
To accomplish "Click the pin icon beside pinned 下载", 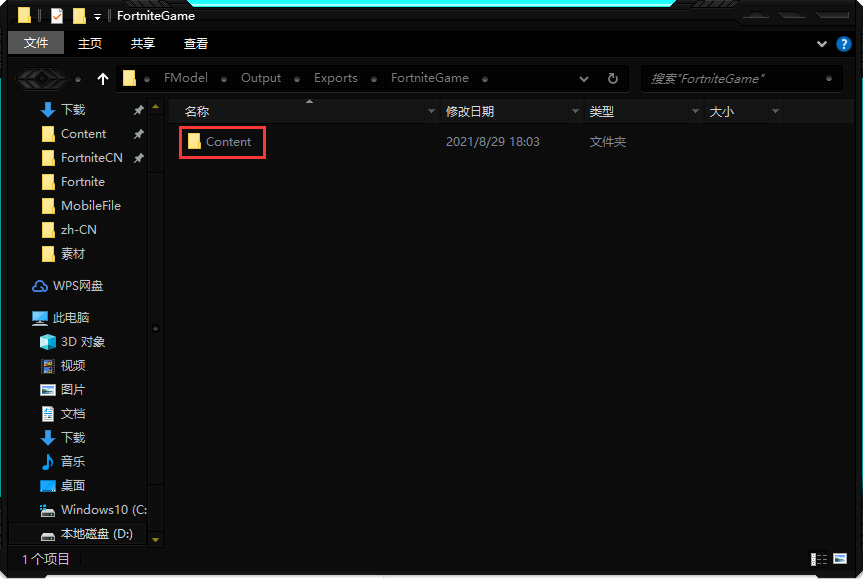I will point(139,110).
